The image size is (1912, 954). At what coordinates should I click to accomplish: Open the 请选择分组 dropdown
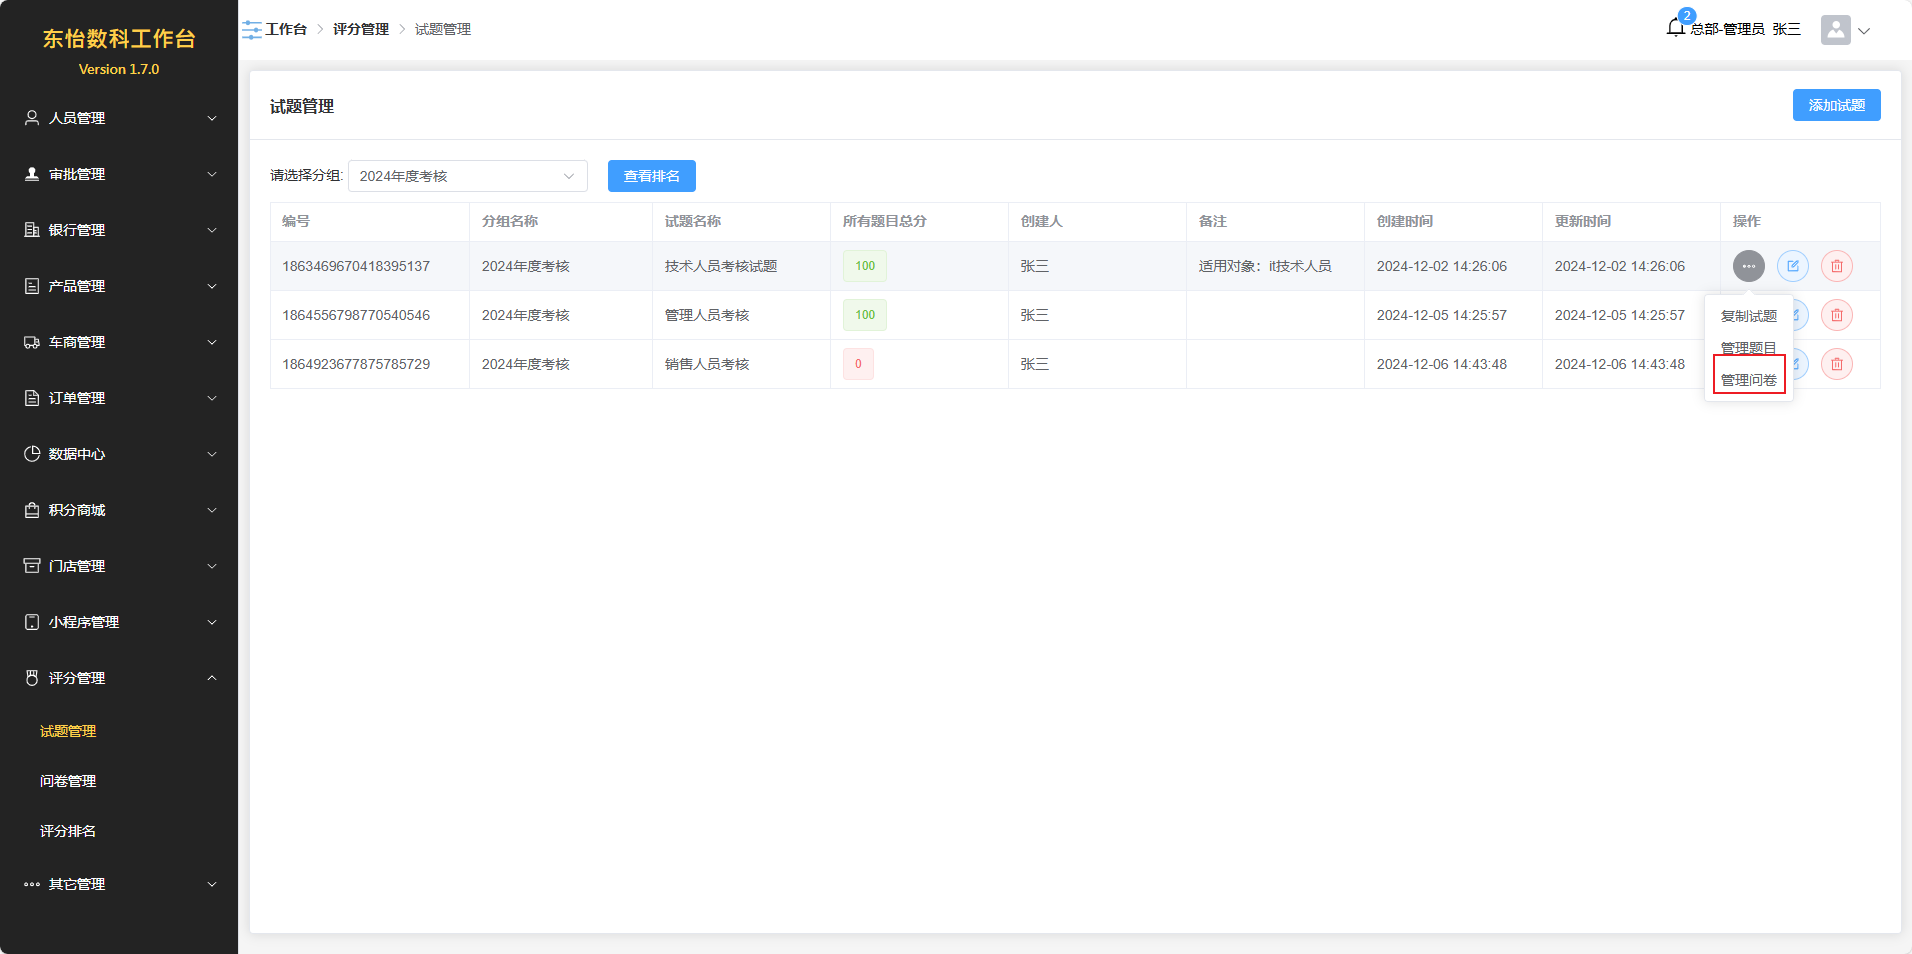click(x=467, y=176)
